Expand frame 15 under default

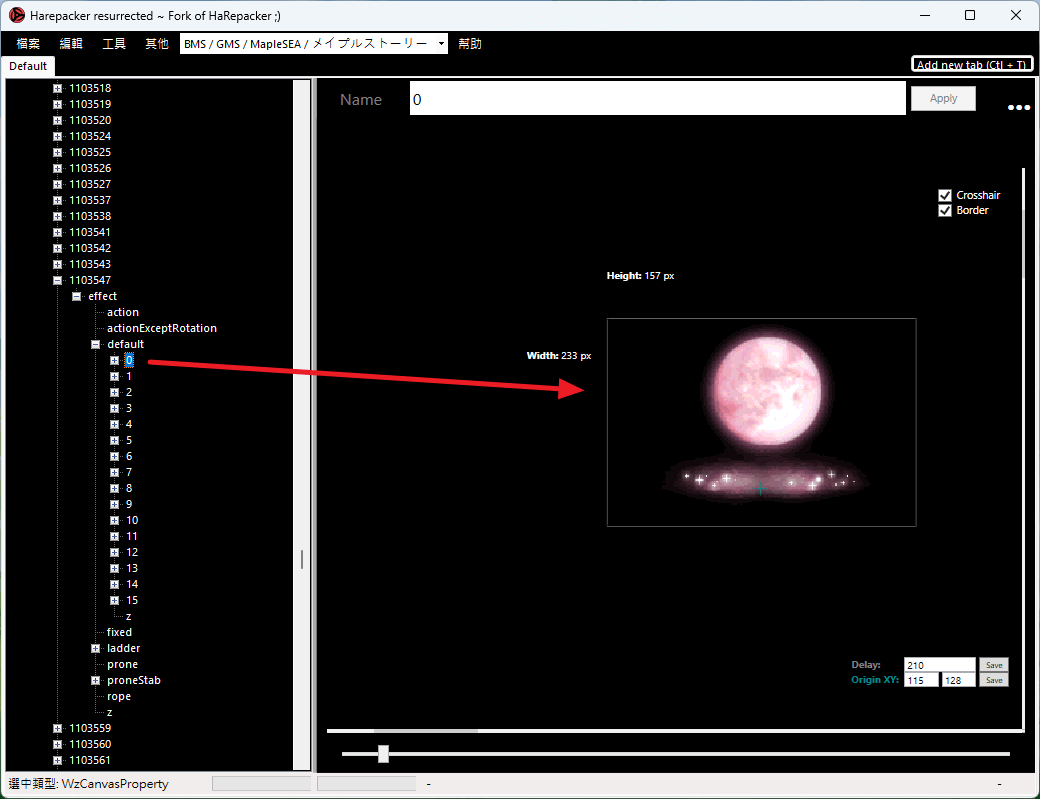[114, 601]
